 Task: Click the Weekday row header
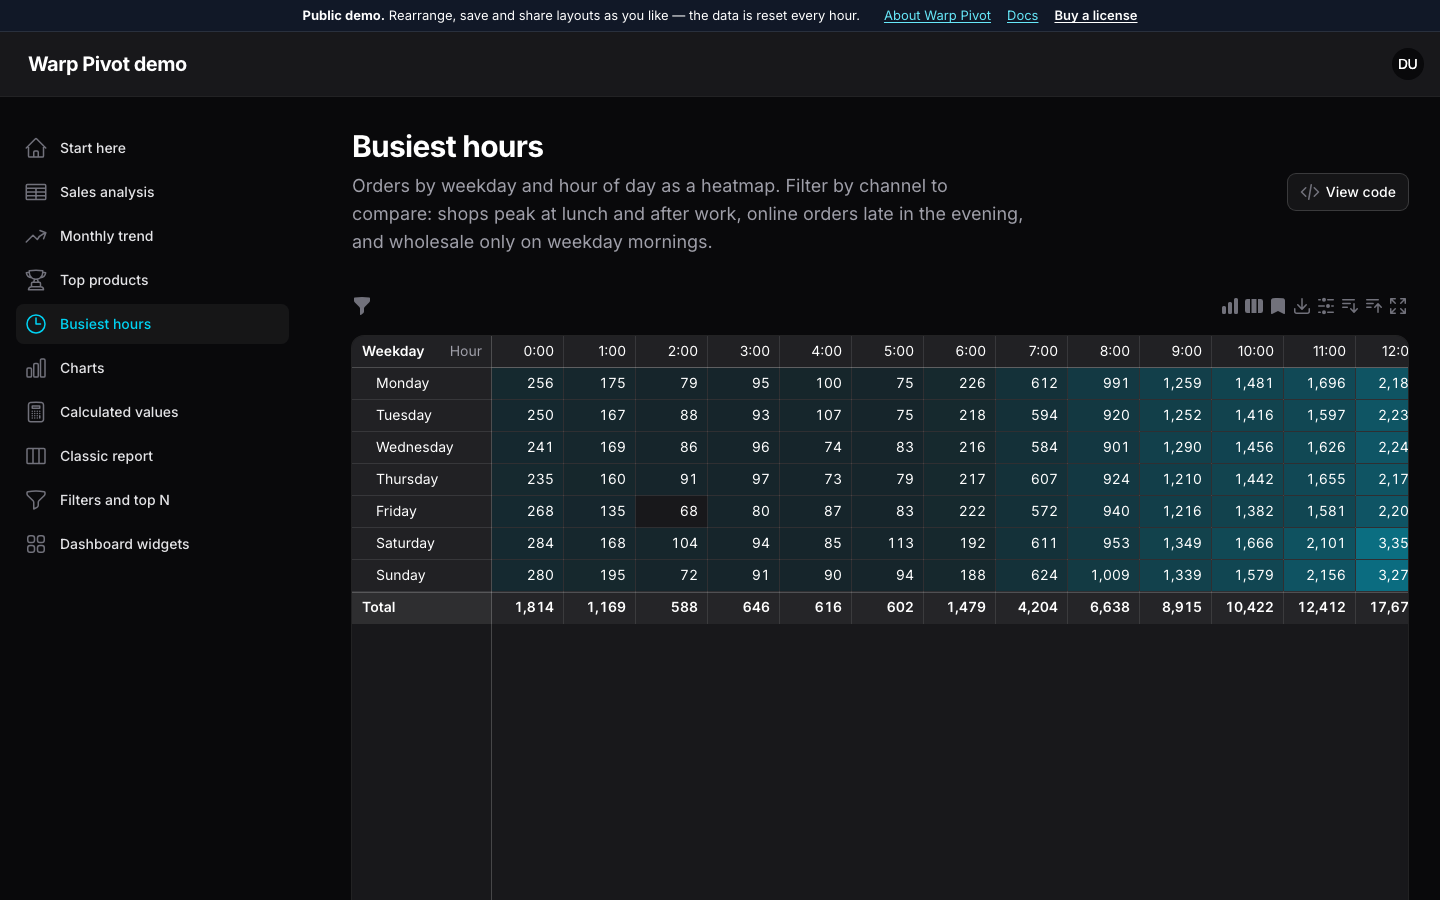[393, 351]
